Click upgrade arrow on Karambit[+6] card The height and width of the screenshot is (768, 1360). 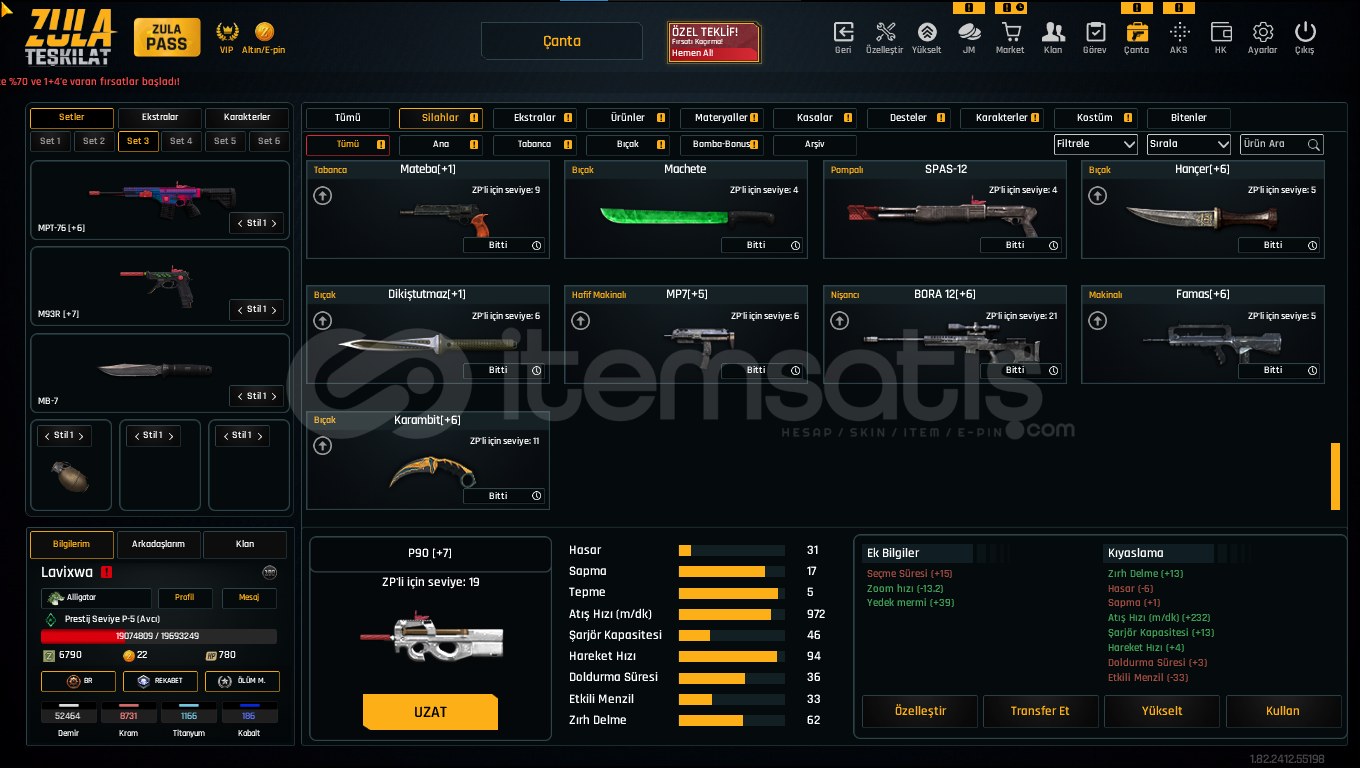pos(323,446)
